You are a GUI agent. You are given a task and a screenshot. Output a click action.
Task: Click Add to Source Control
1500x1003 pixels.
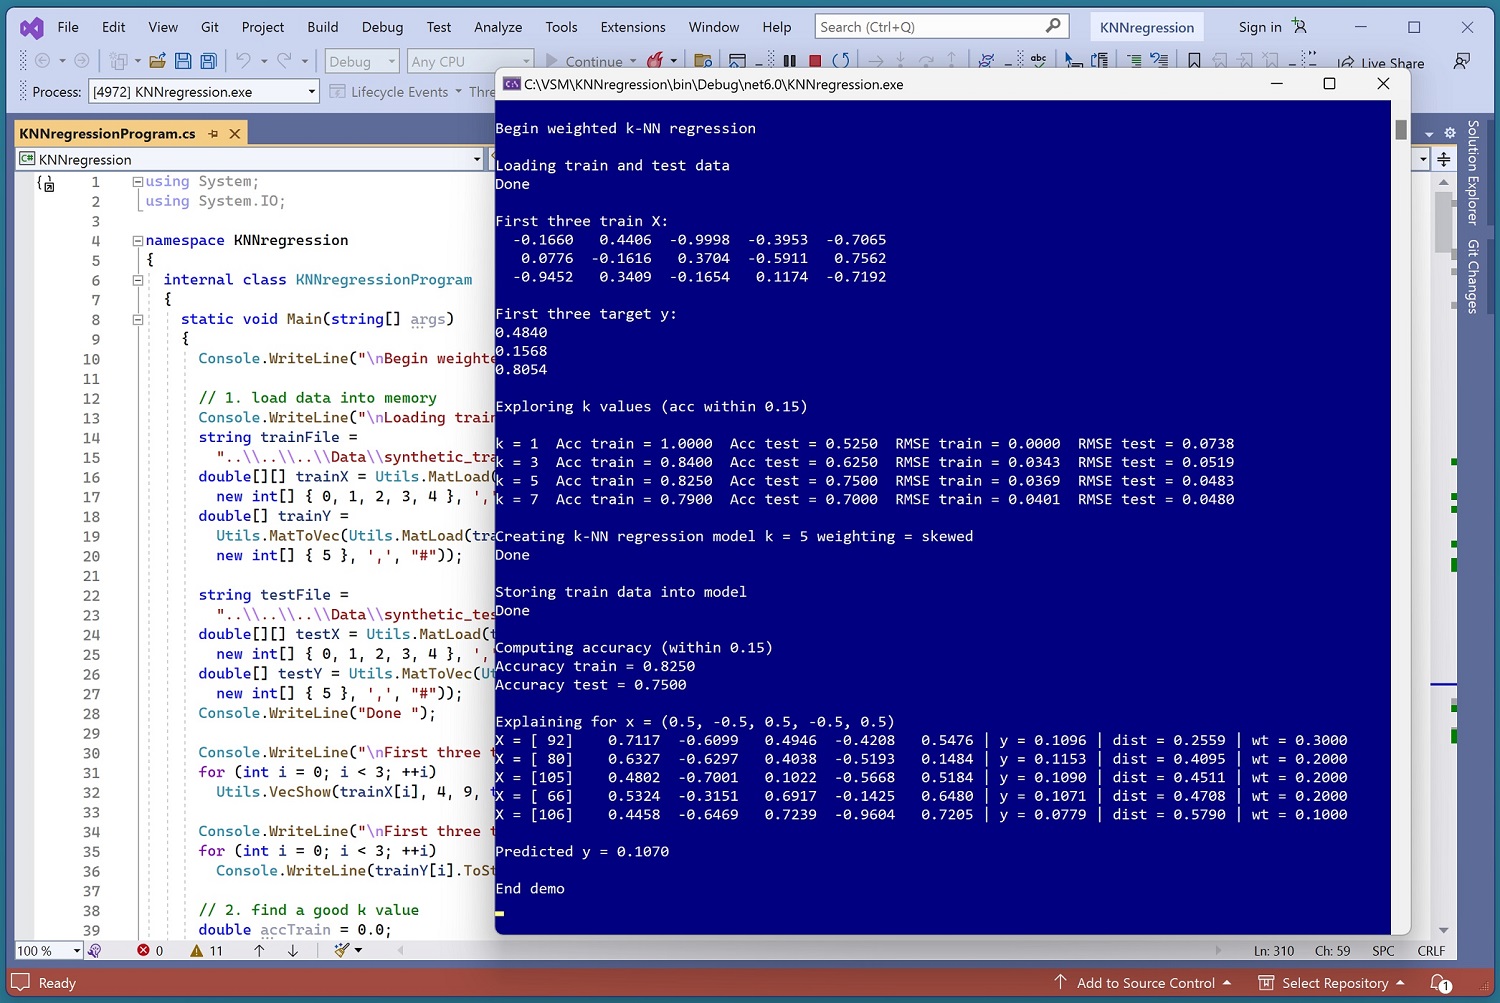click(x=1144, y=983)
